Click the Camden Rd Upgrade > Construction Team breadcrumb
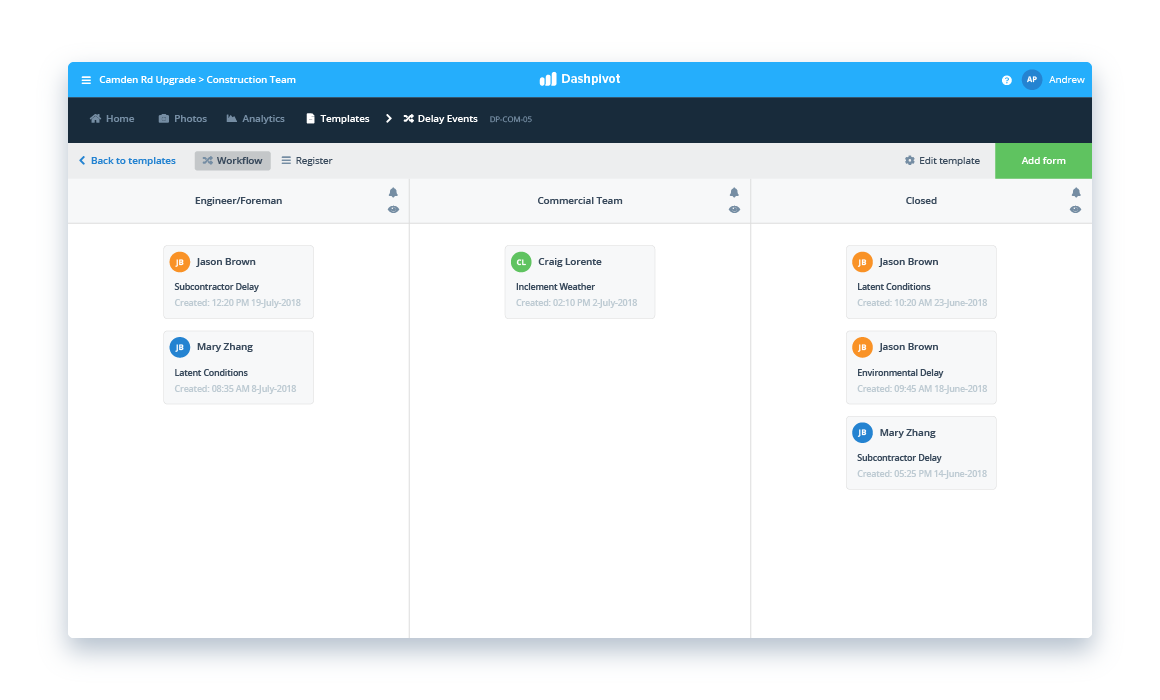The image size is (1160, 700). point(198,80)
